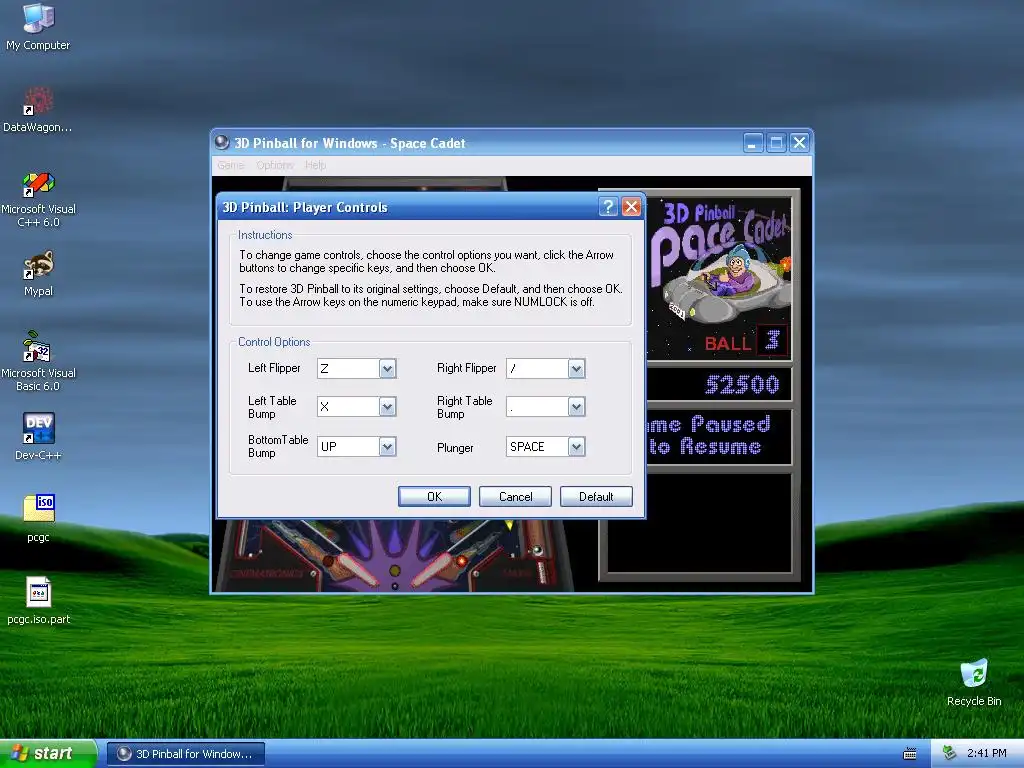Click the Left Flipper label
This screenshot has width=1024, height=768.
pos(274,368)
